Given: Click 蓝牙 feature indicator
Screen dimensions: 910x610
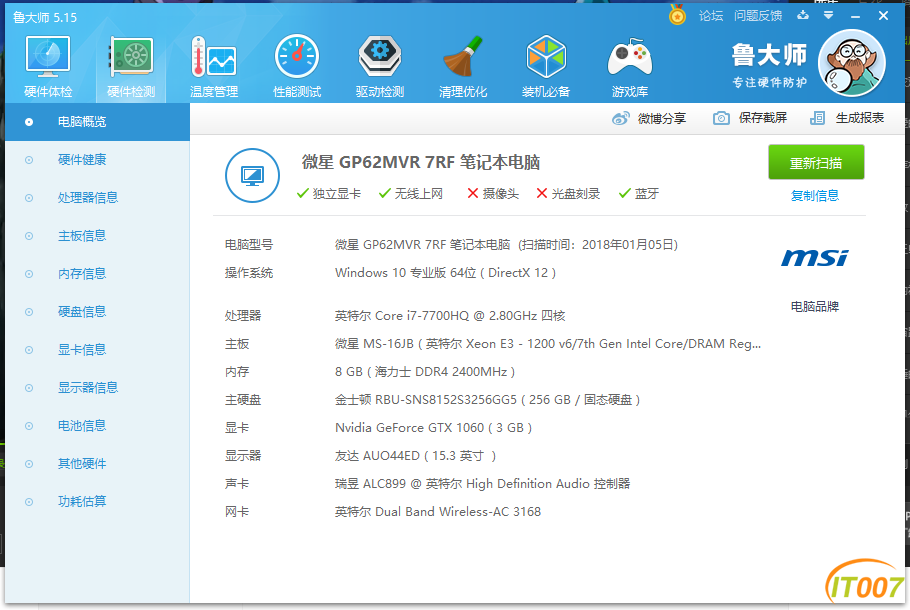Looking at the screenshot, I should tap(638, 193).
